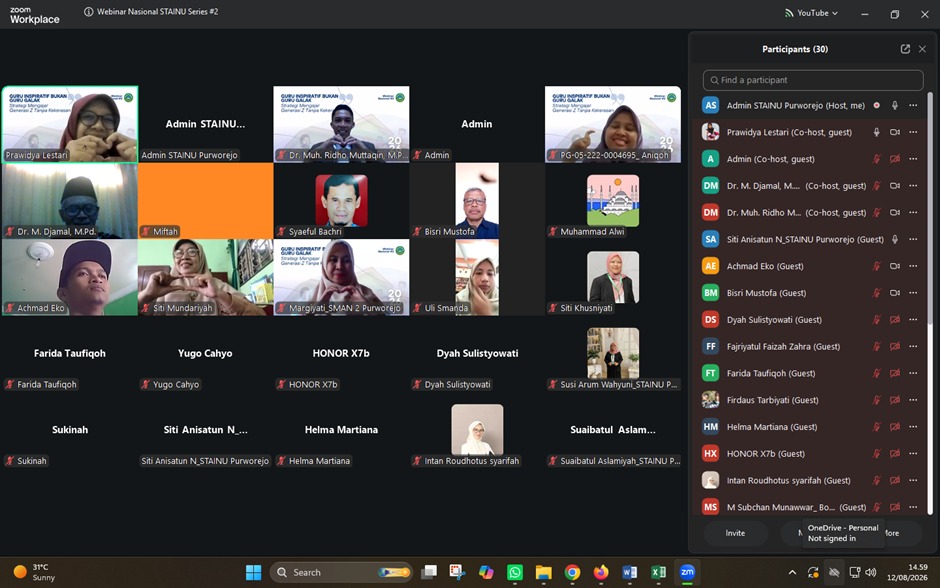Open more options for Dr. M. Djamal
Image resolution: width=940 pixels, height=588 pixels.
(913, 186)
